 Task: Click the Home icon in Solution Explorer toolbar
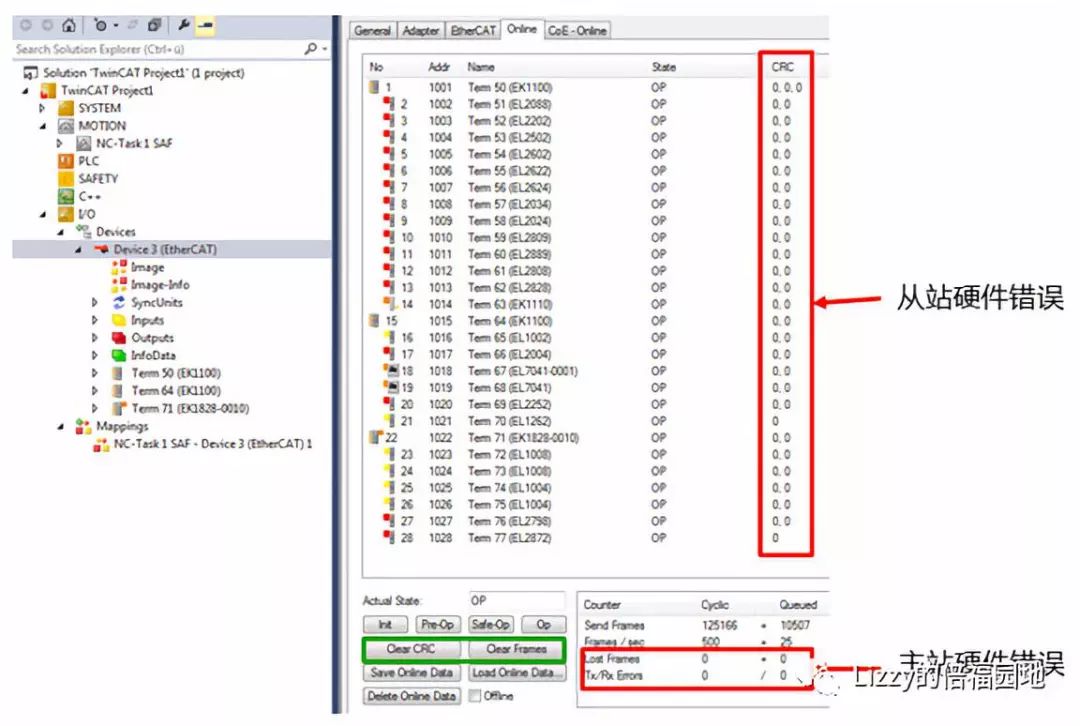(x=68, y=25)
